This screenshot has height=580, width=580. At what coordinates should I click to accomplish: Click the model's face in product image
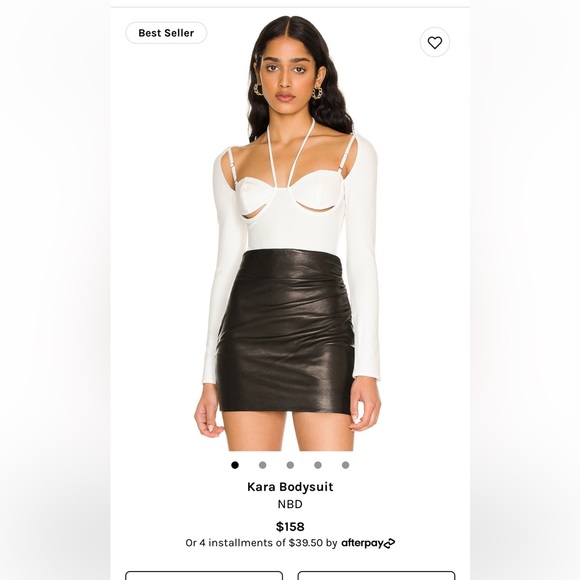pos(286,80)
